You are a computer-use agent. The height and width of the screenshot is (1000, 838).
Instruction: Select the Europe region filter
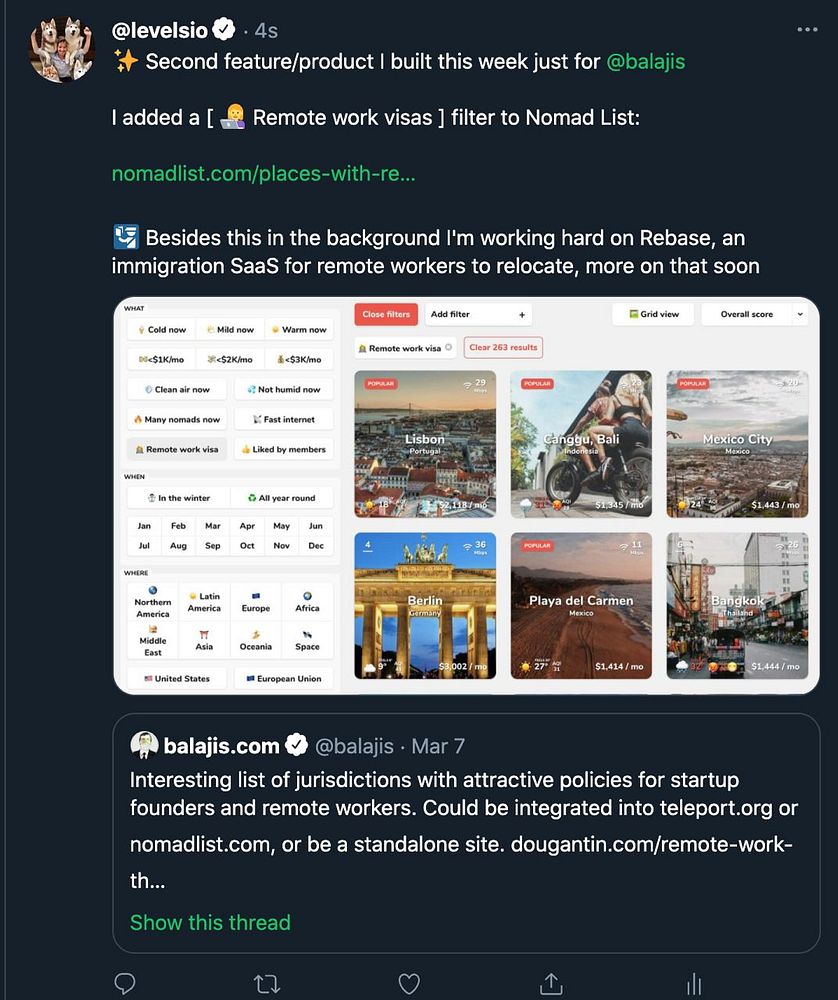256,602
